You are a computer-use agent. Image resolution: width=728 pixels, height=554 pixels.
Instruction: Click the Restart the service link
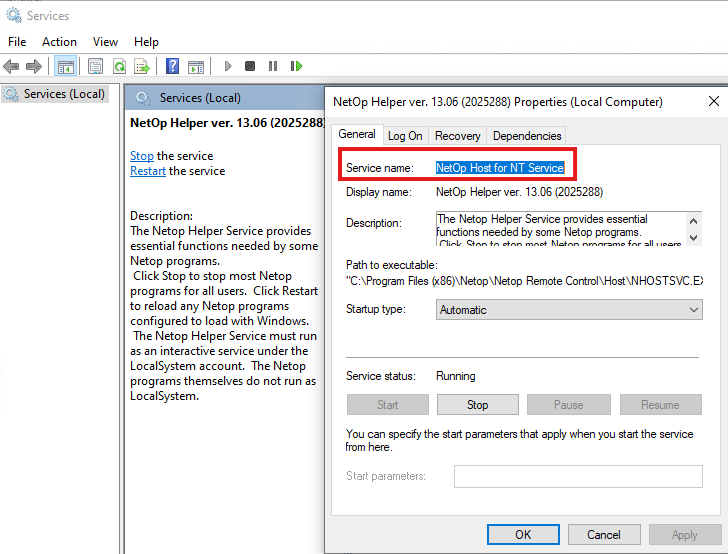(148, 171)
